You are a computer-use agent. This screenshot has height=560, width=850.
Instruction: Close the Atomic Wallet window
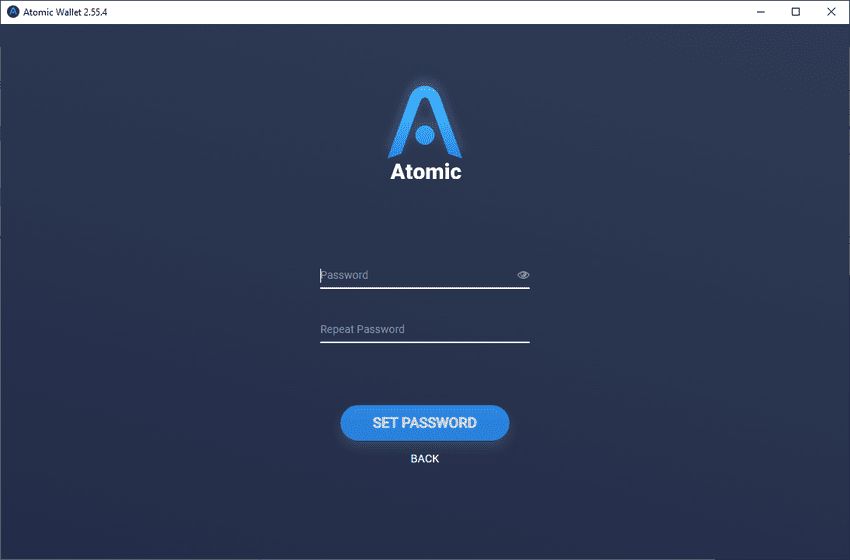coord(831,12)
